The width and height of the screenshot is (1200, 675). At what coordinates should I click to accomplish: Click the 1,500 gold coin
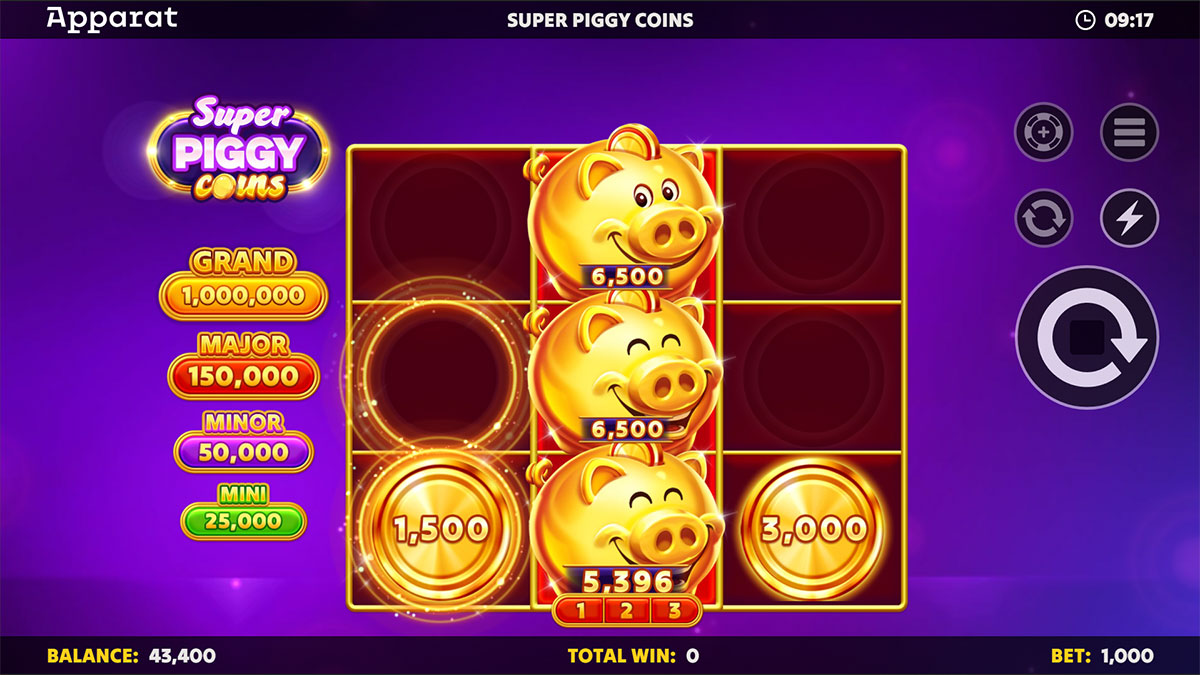[440, 528]
